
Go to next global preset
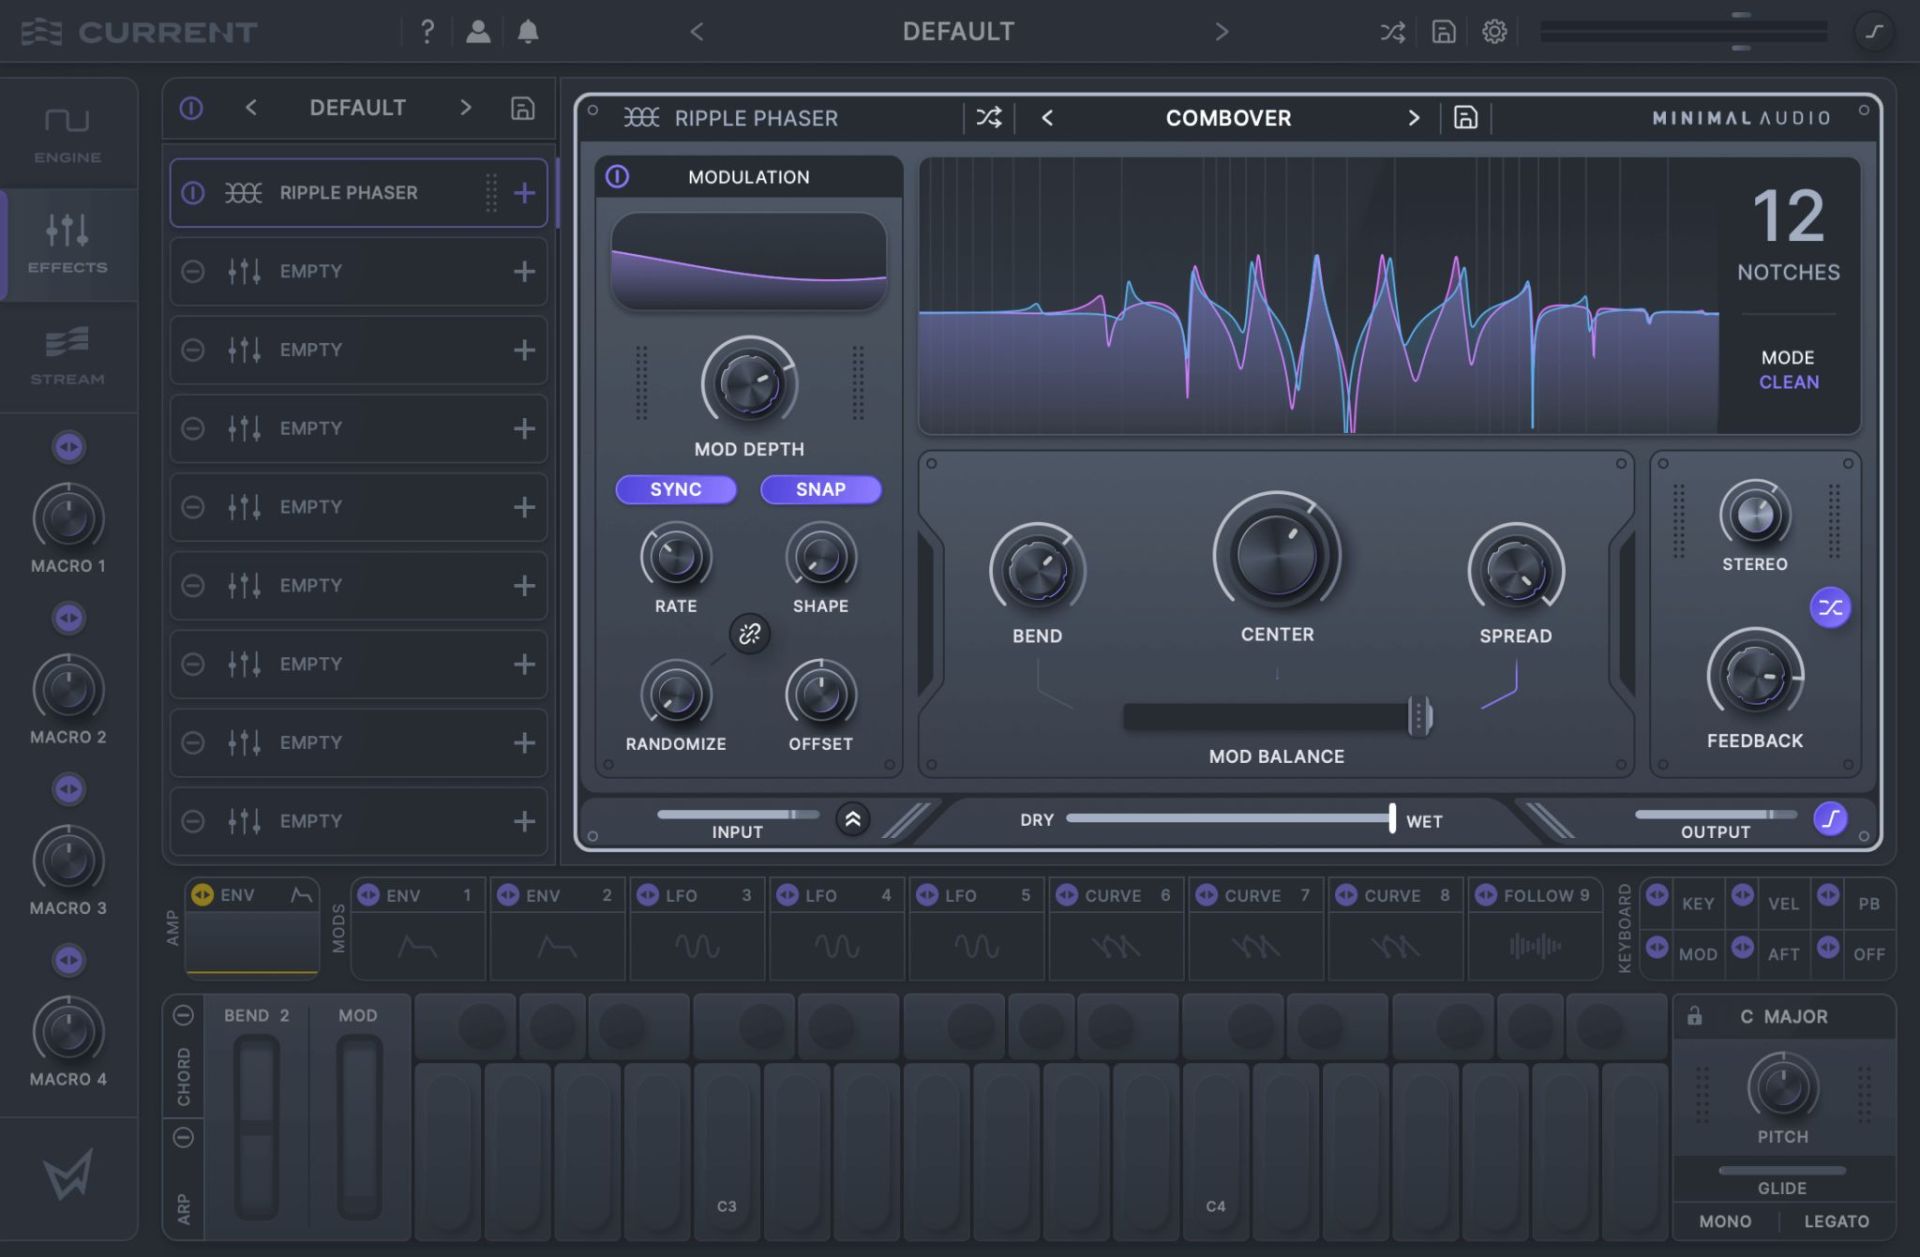(x=1221, y=32)
